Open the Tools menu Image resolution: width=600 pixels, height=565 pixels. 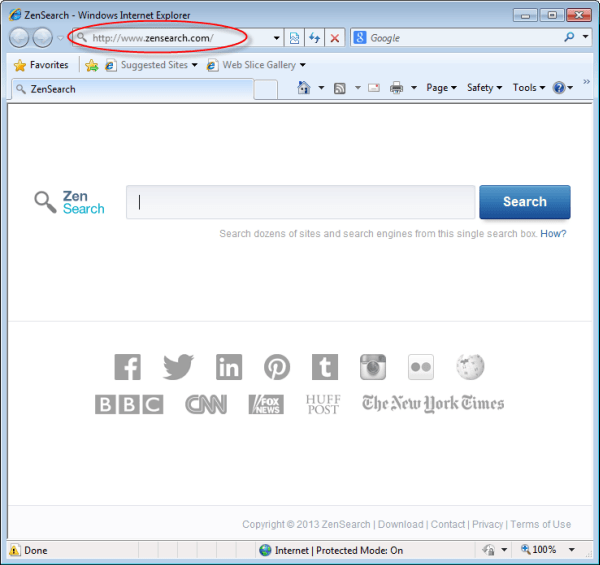pyautogui.click(x=529, y=88)
